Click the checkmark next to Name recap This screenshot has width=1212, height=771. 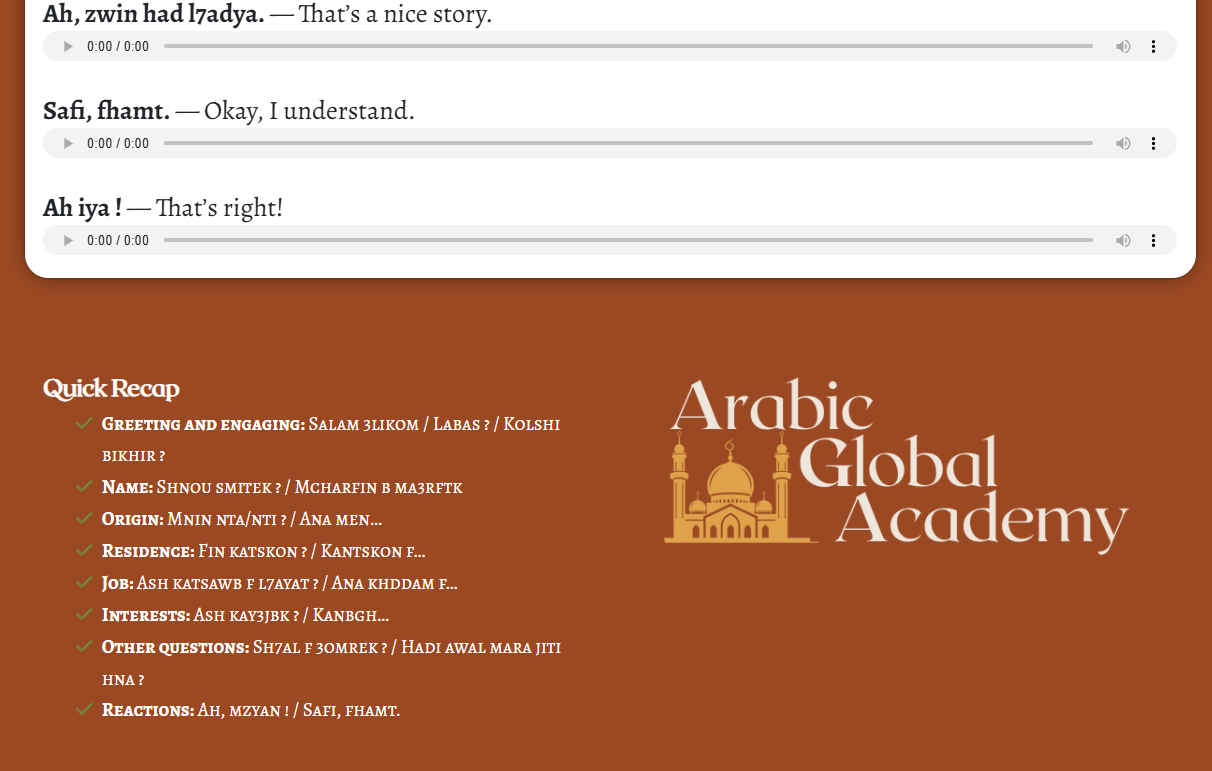pyautogui.click(x=84, y=487)
